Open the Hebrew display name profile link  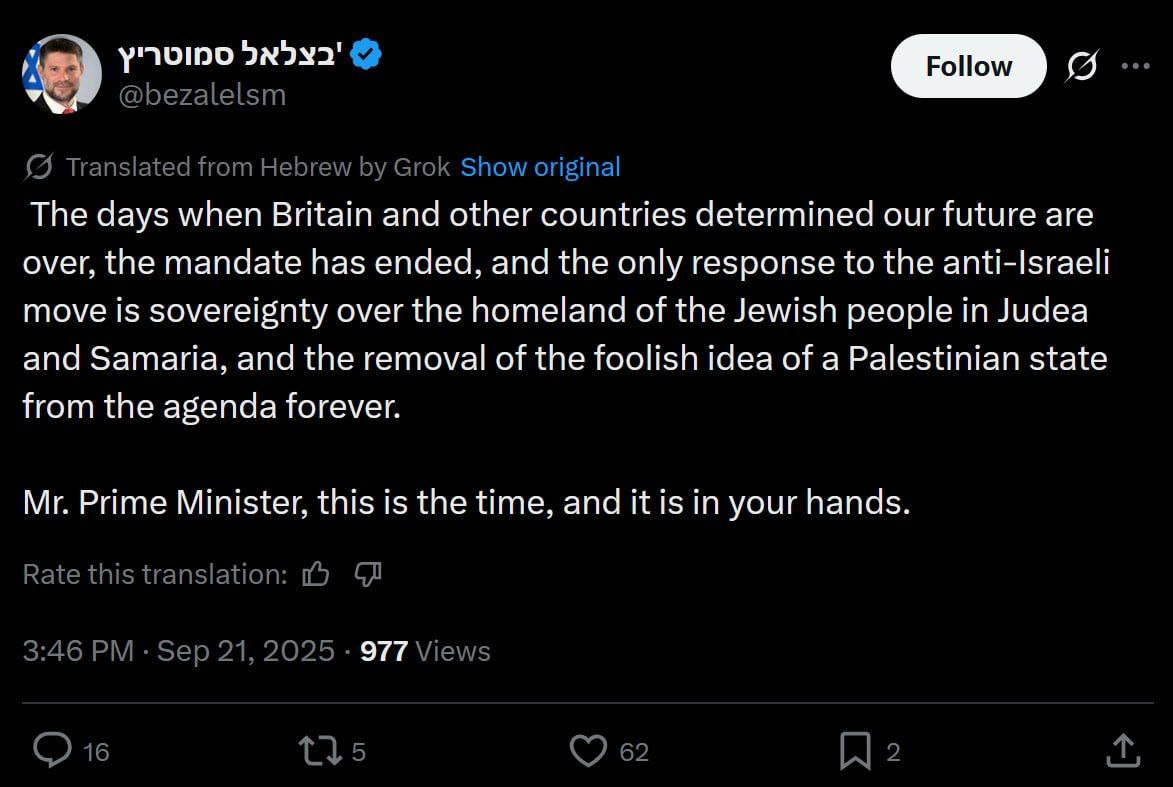230,56
